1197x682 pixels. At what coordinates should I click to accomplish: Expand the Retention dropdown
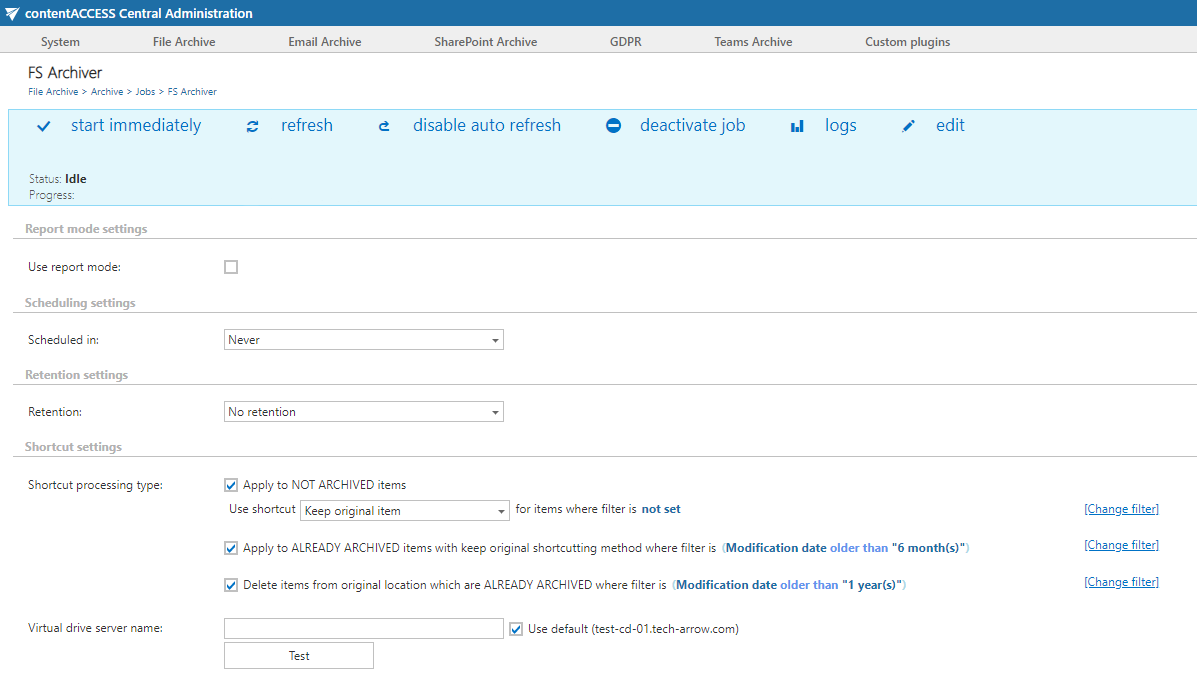363,411
